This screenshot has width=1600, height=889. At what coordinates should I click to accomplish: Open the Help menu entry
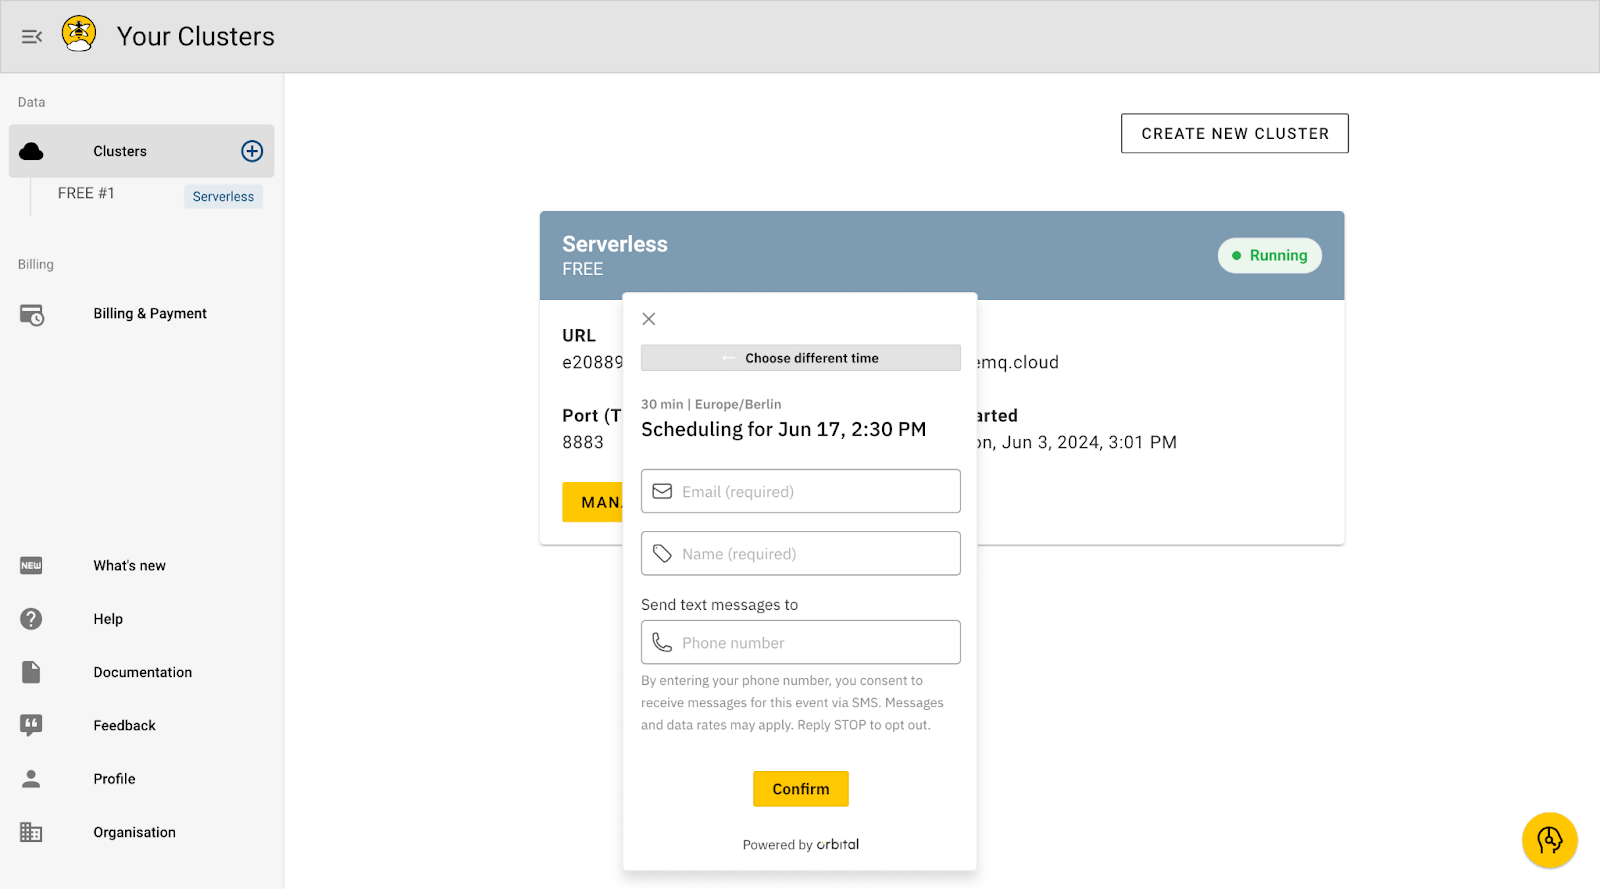click(x=108, y=619)
